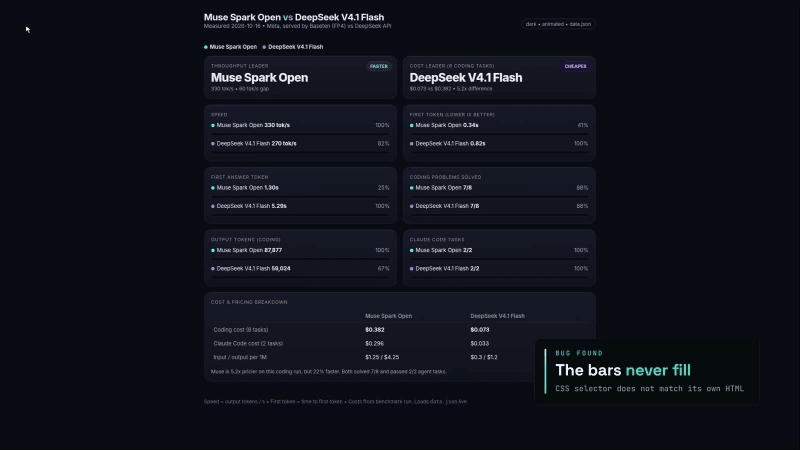Click the DeepSeek V4.1 Flash 5.29s row

[300, 206]
